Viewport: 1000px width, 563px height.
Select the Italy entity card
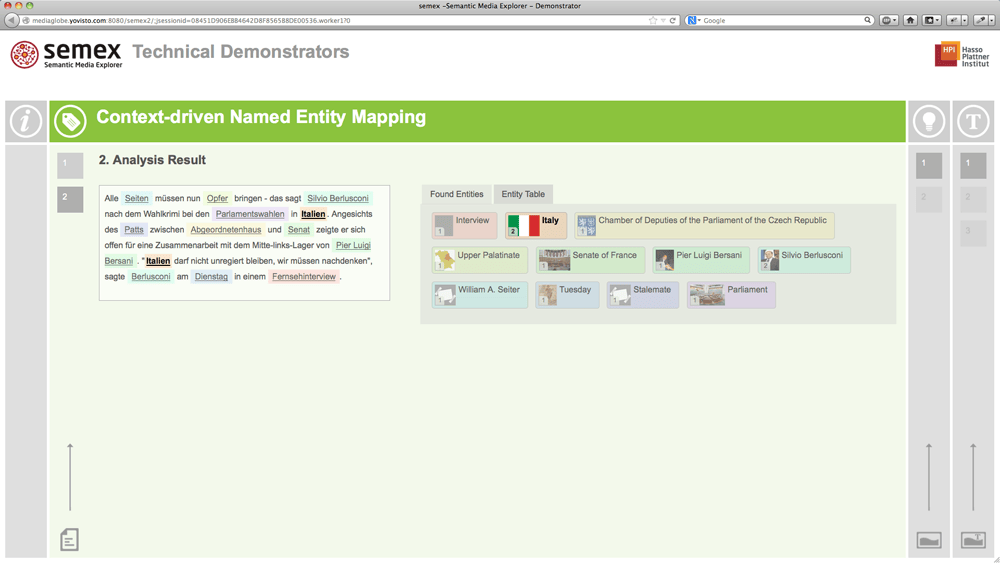pyautogui.click(x=535, y=225)
